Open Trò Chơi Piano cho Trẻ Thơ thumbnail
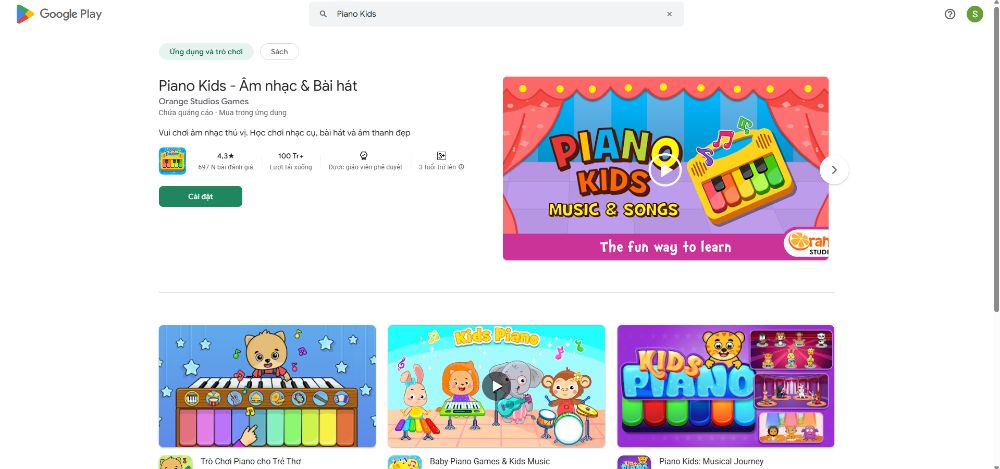Image resolution: width=1000 pixels, height=469 pixels. click(267, 386)
